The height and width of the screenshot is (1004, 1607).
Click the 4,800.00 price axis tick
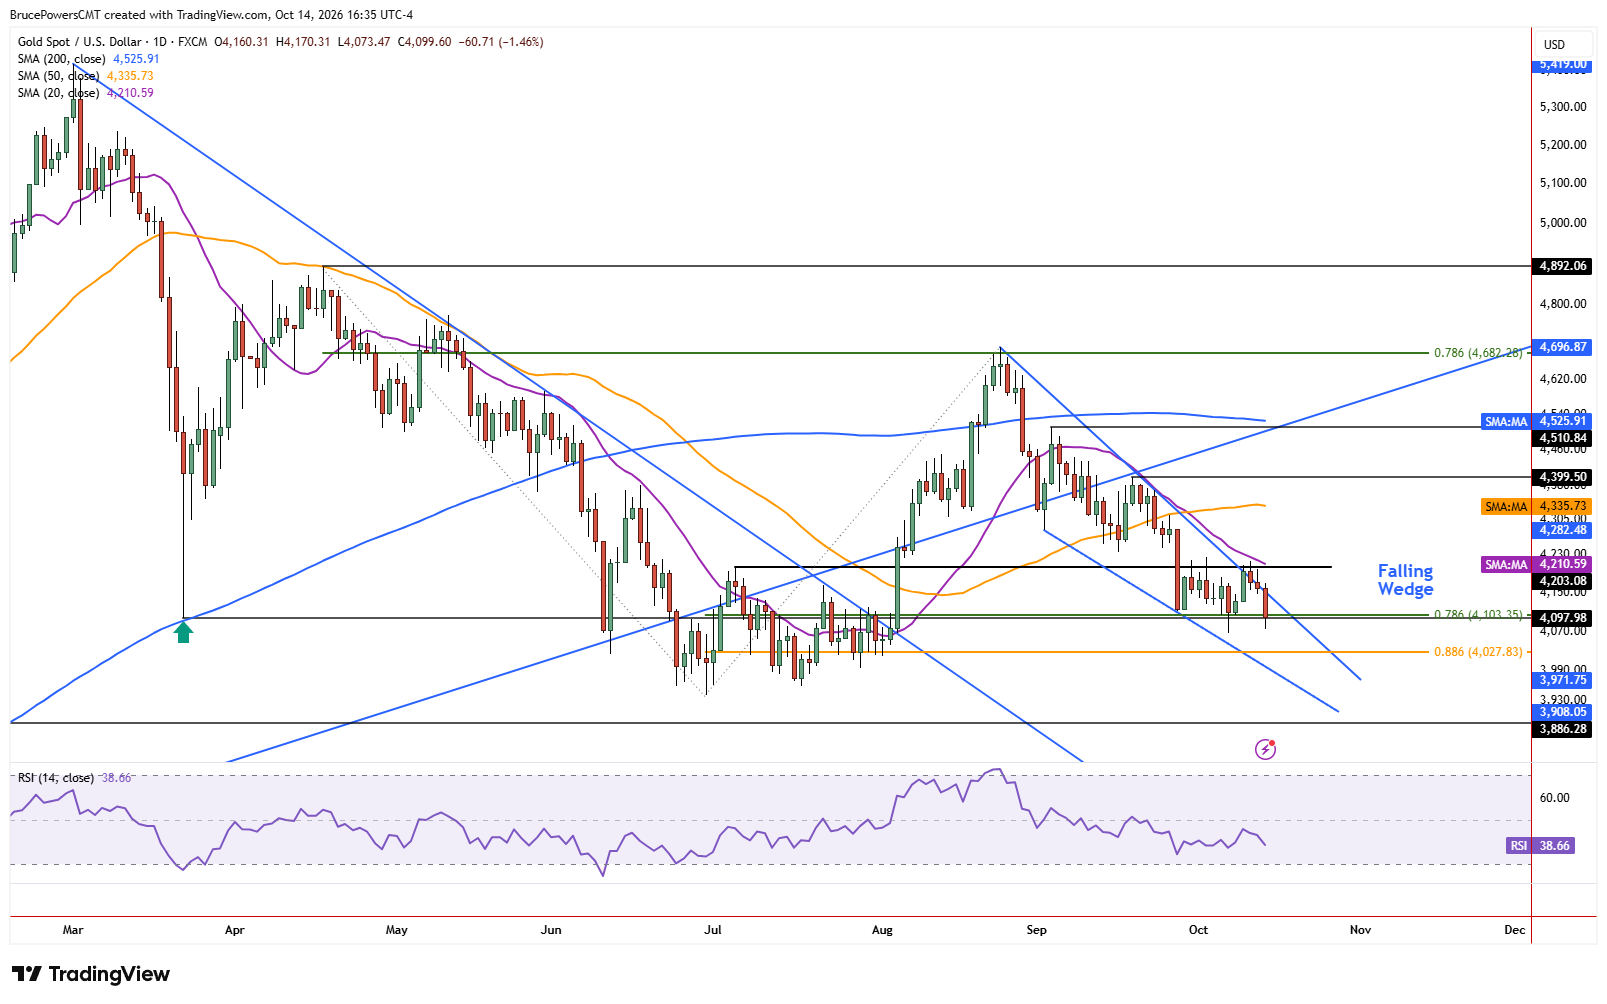[x=1563, y=304]
